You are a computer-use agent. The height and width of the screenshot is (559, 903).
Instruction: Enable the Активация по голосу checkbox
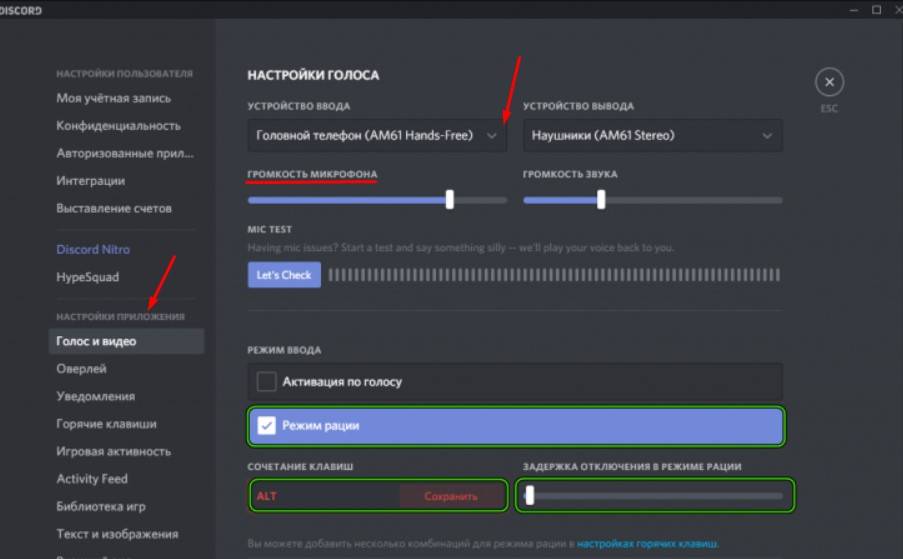(266, 381)
